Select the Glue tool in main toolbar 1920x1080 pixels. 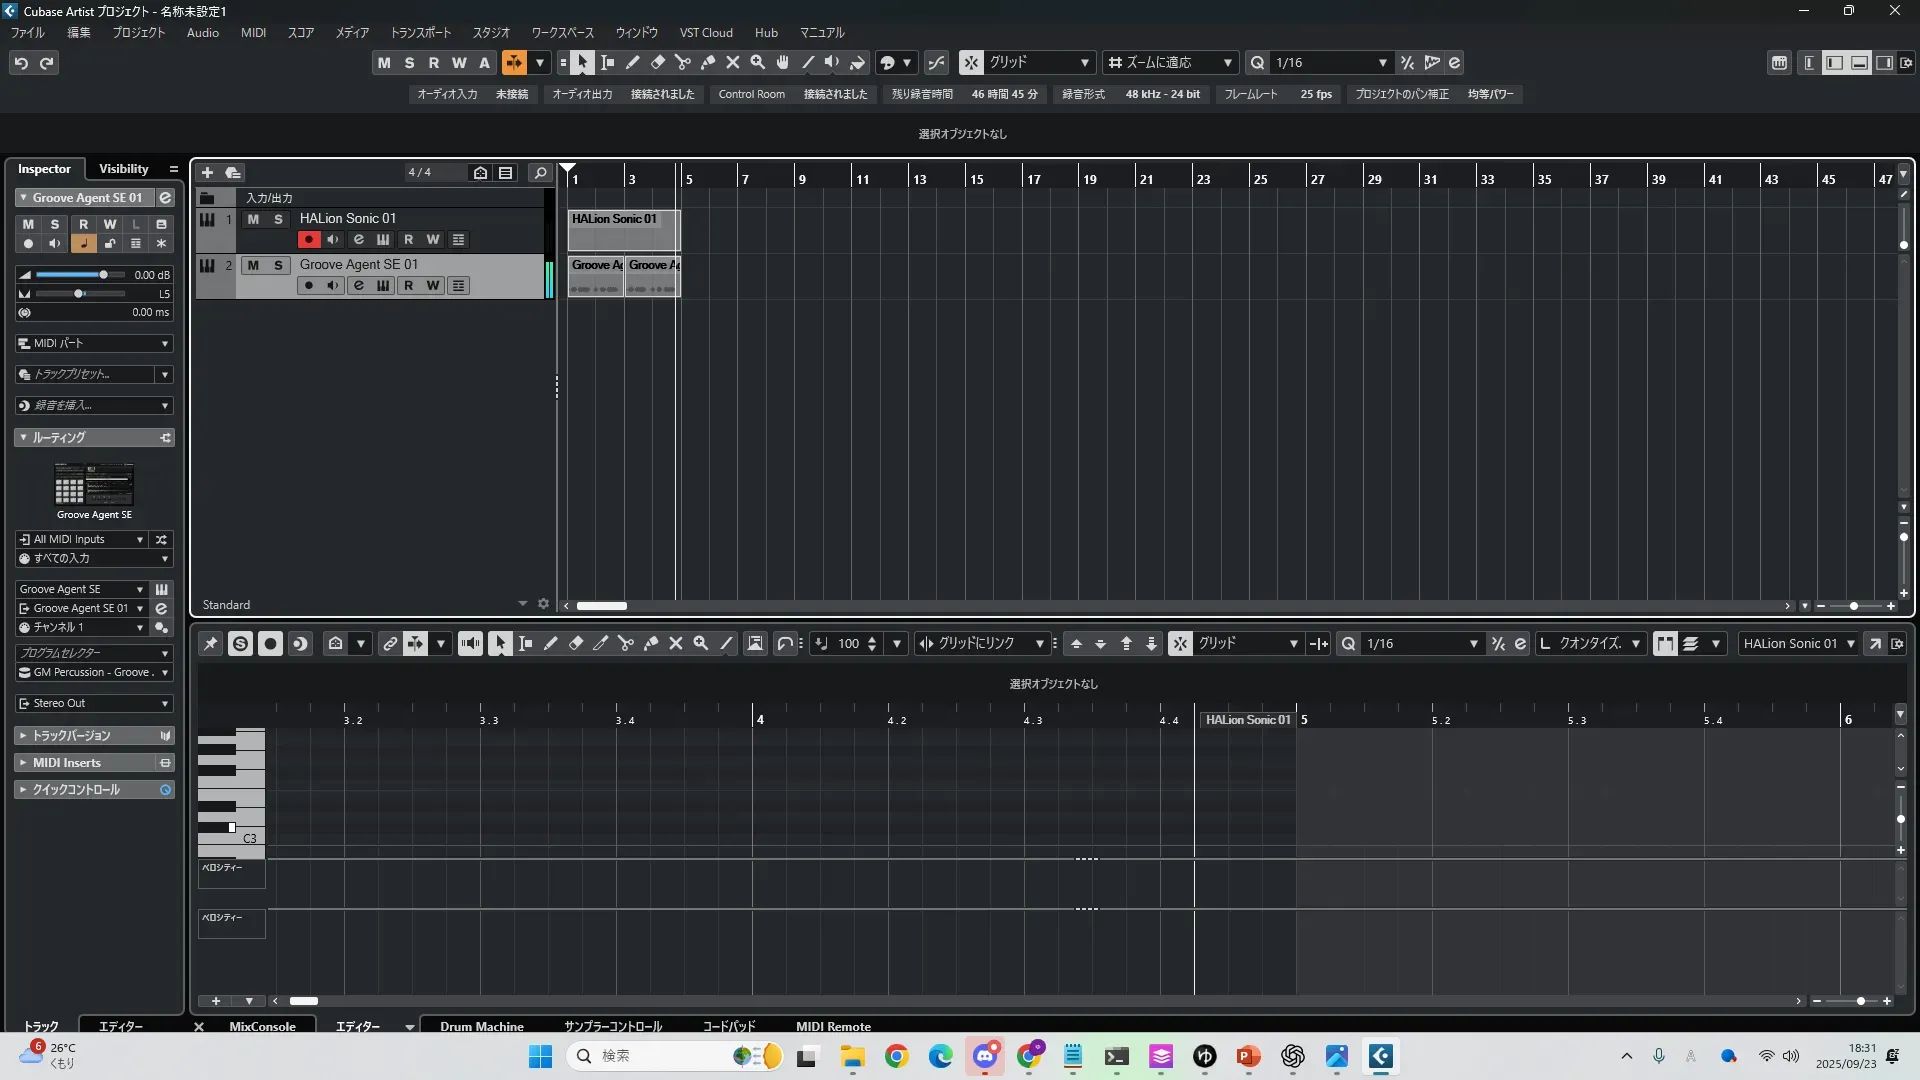708,63
